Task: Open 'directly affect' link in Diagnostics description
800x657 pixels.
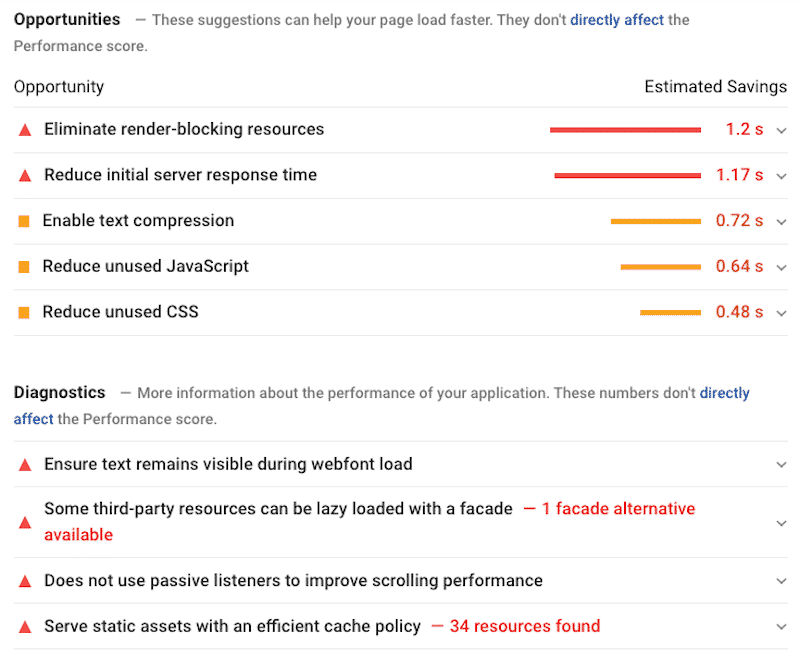Action: coord(724,393)
